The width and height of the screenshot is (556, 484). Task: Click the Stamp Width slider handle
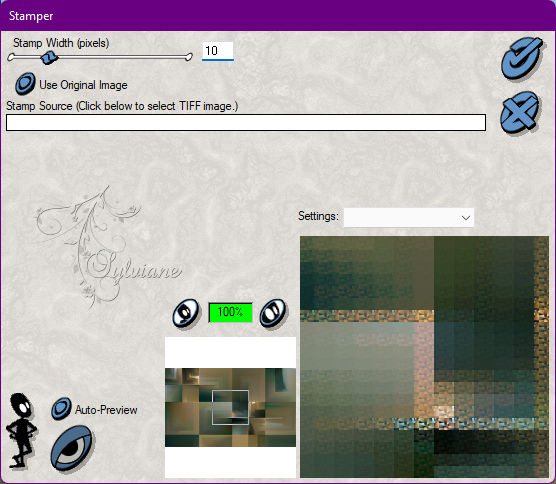click(x=49, y=57)
